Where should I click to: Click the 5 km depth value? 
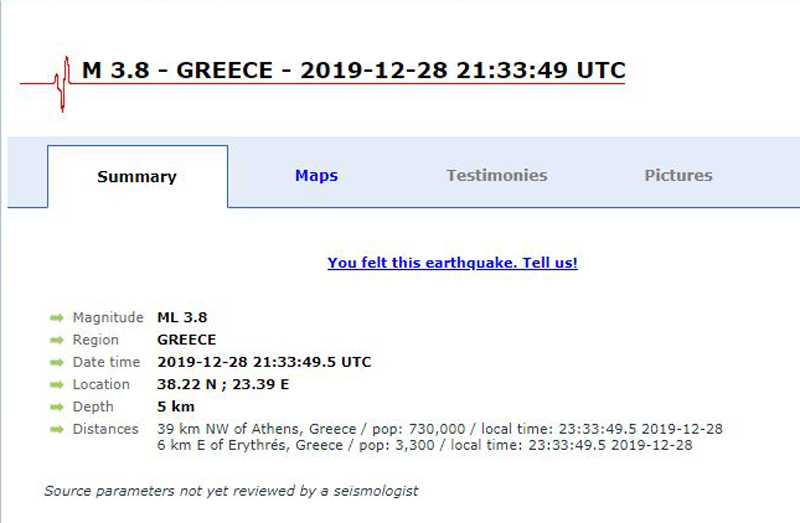pos(176,407)
